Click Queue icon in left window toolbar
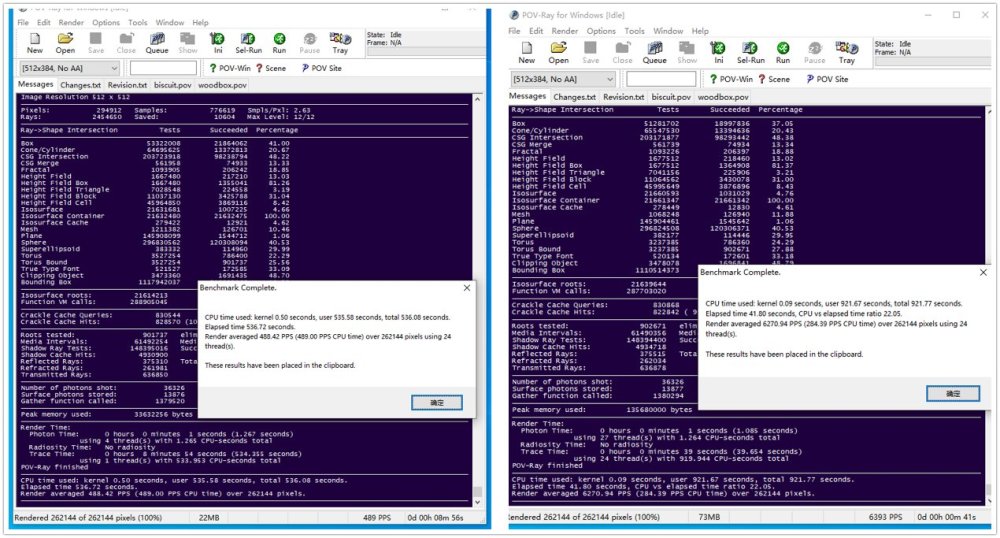The width and height of the screenshot is (1000, 538). 157,43
